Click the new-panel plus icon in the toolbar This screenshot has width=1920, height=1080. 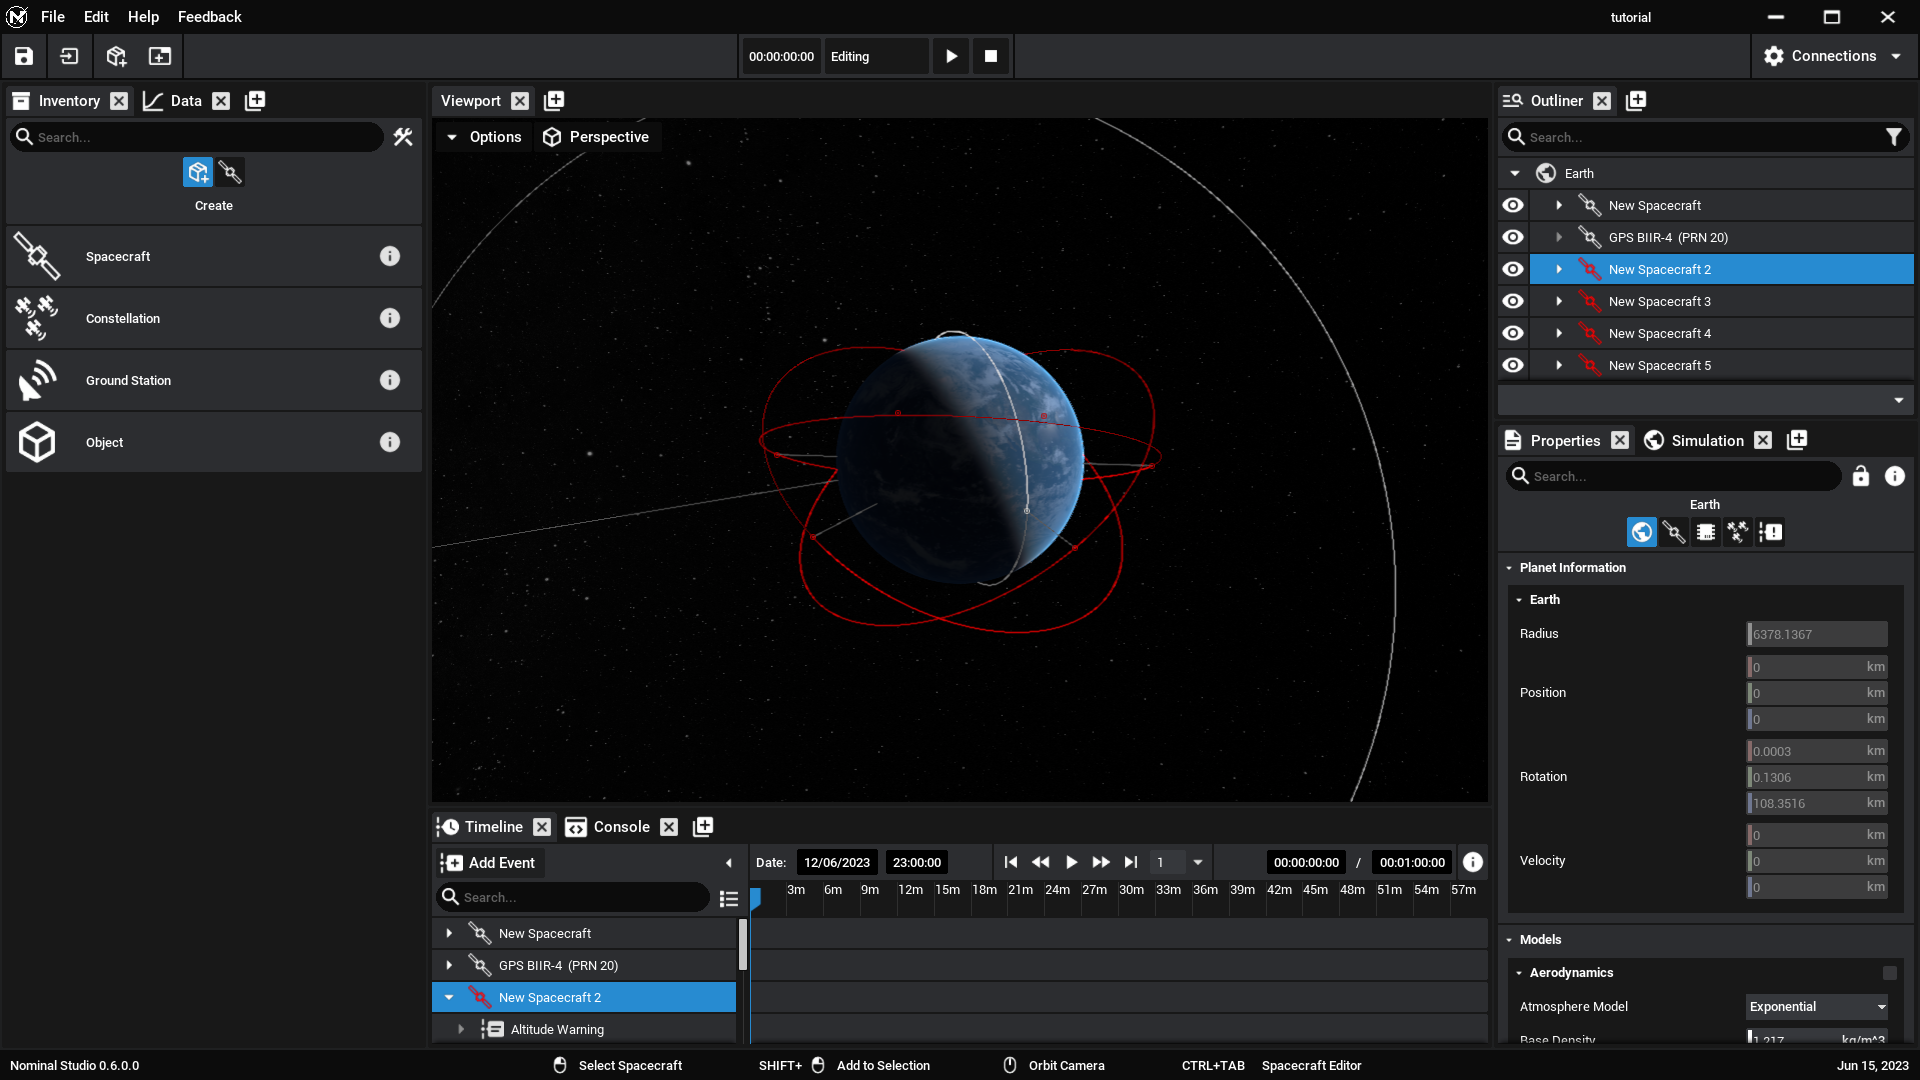click(160, 56)
